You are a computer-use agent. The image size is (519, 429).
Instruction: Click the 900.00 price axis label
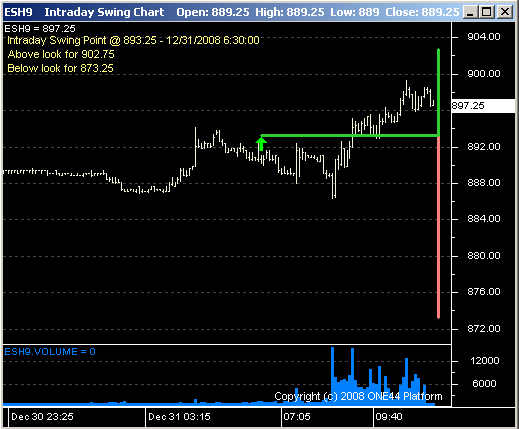(484, 74)
